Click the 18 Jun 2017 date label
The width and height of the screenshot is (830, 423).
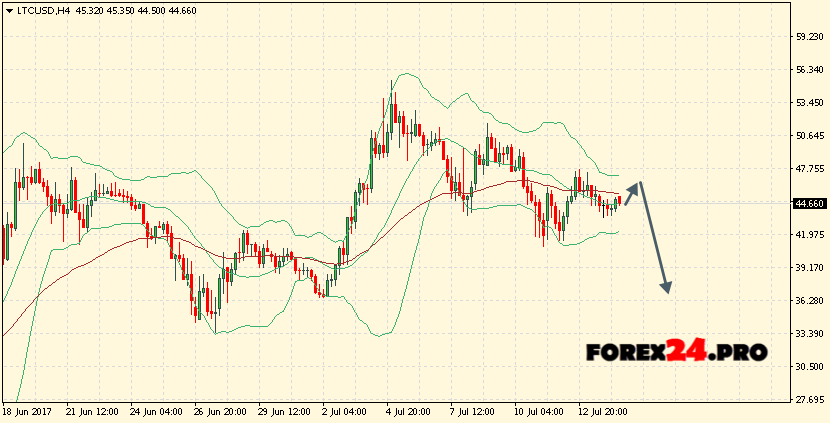pos(29,412)
